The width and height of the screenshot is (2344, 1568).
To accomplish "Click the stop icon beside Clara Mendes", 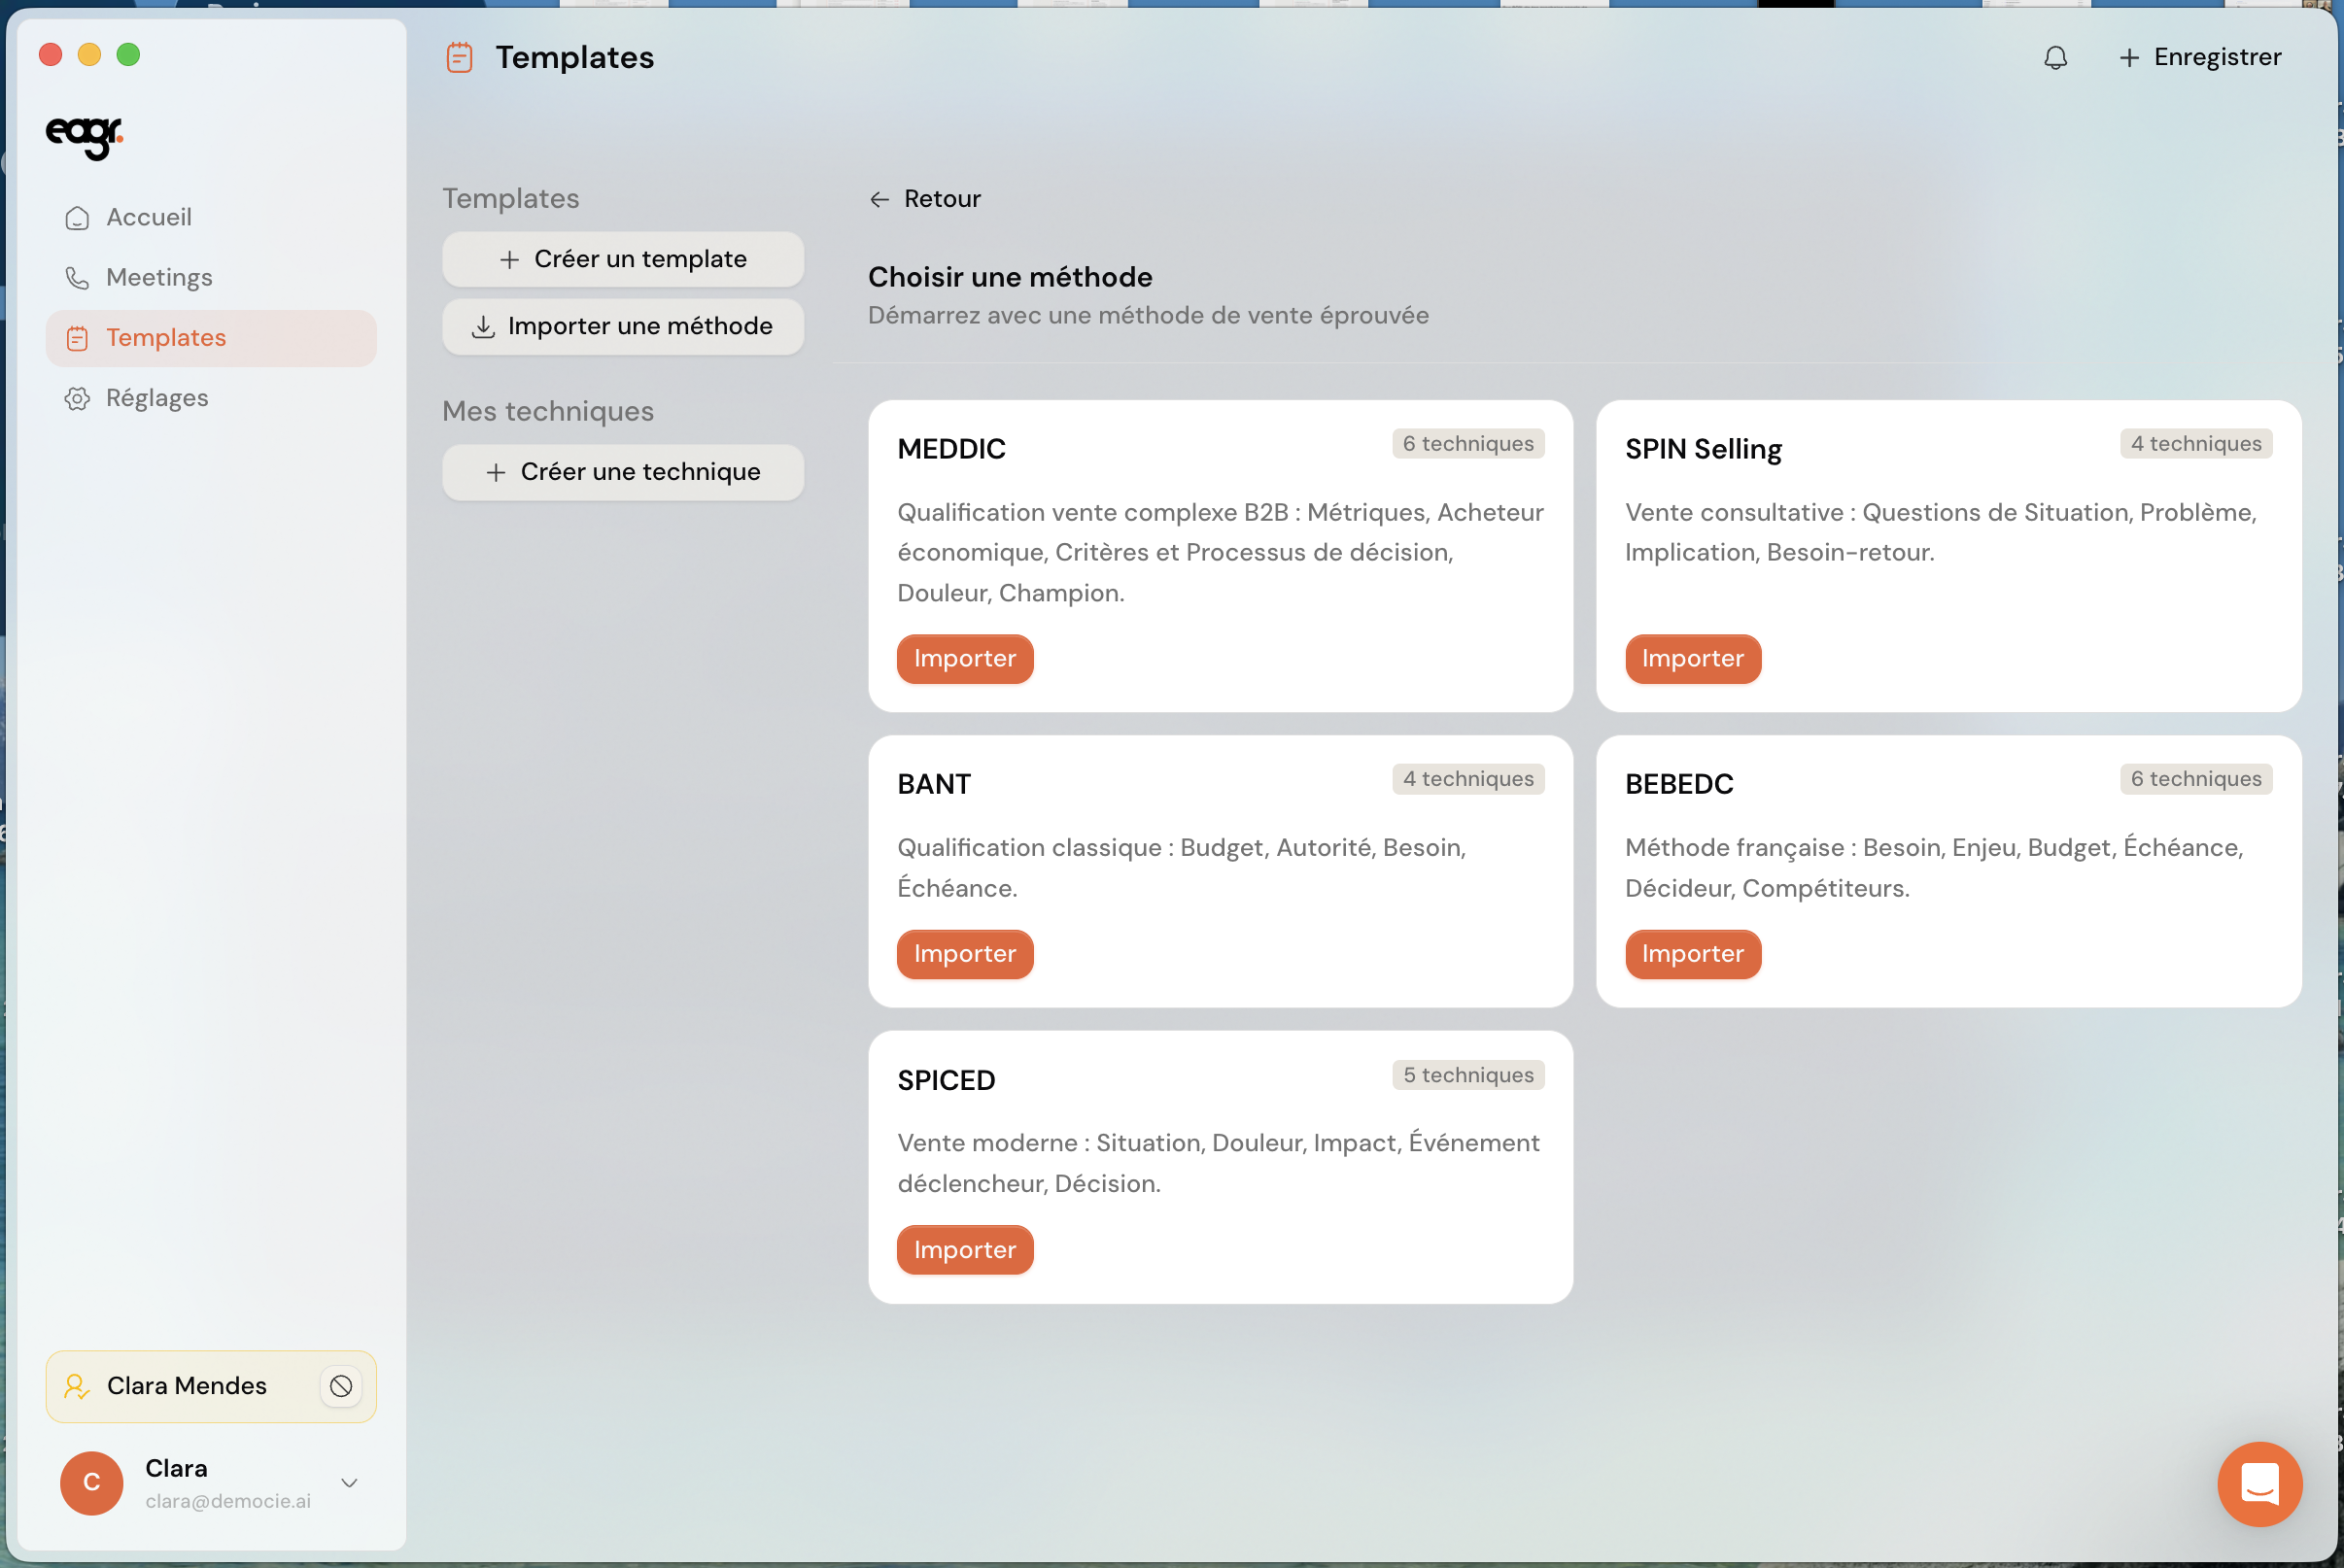I will (341, 1386).
